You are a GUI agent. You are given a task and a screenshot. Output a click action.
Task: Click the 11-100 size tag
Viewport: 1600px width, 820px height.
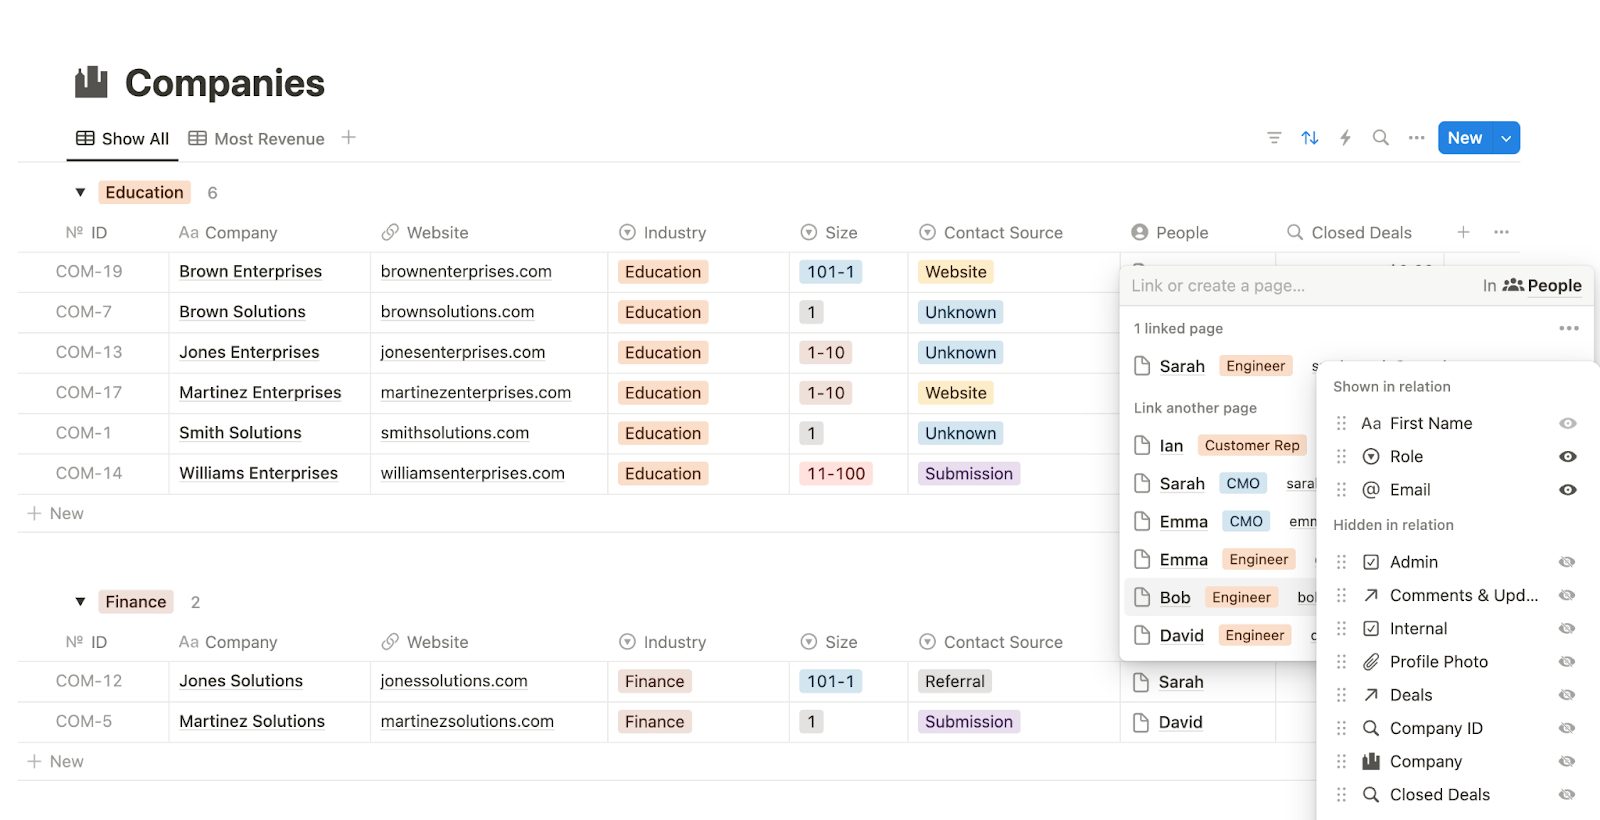(836, 474)
